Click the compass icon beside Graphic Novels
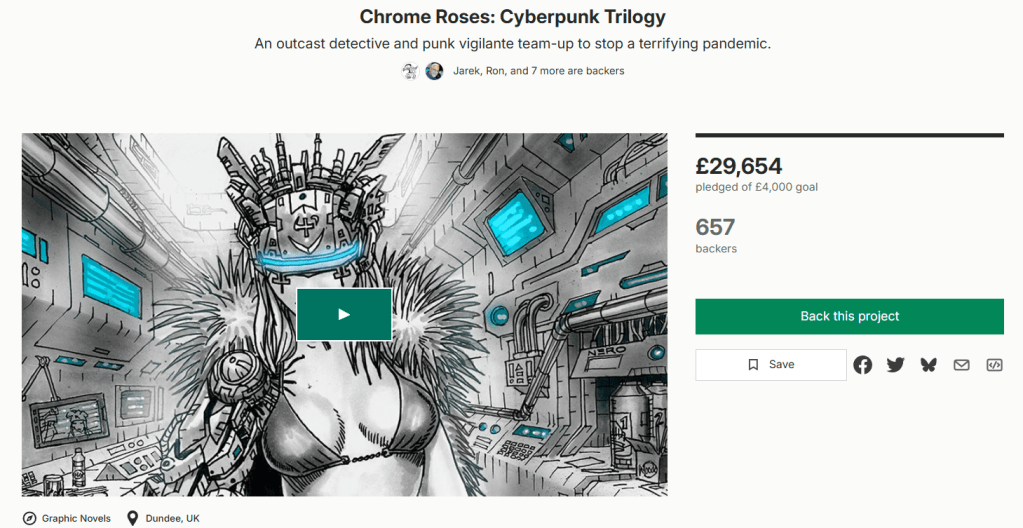This screenshot has width=1023, height=528. (x=29, y=518)
